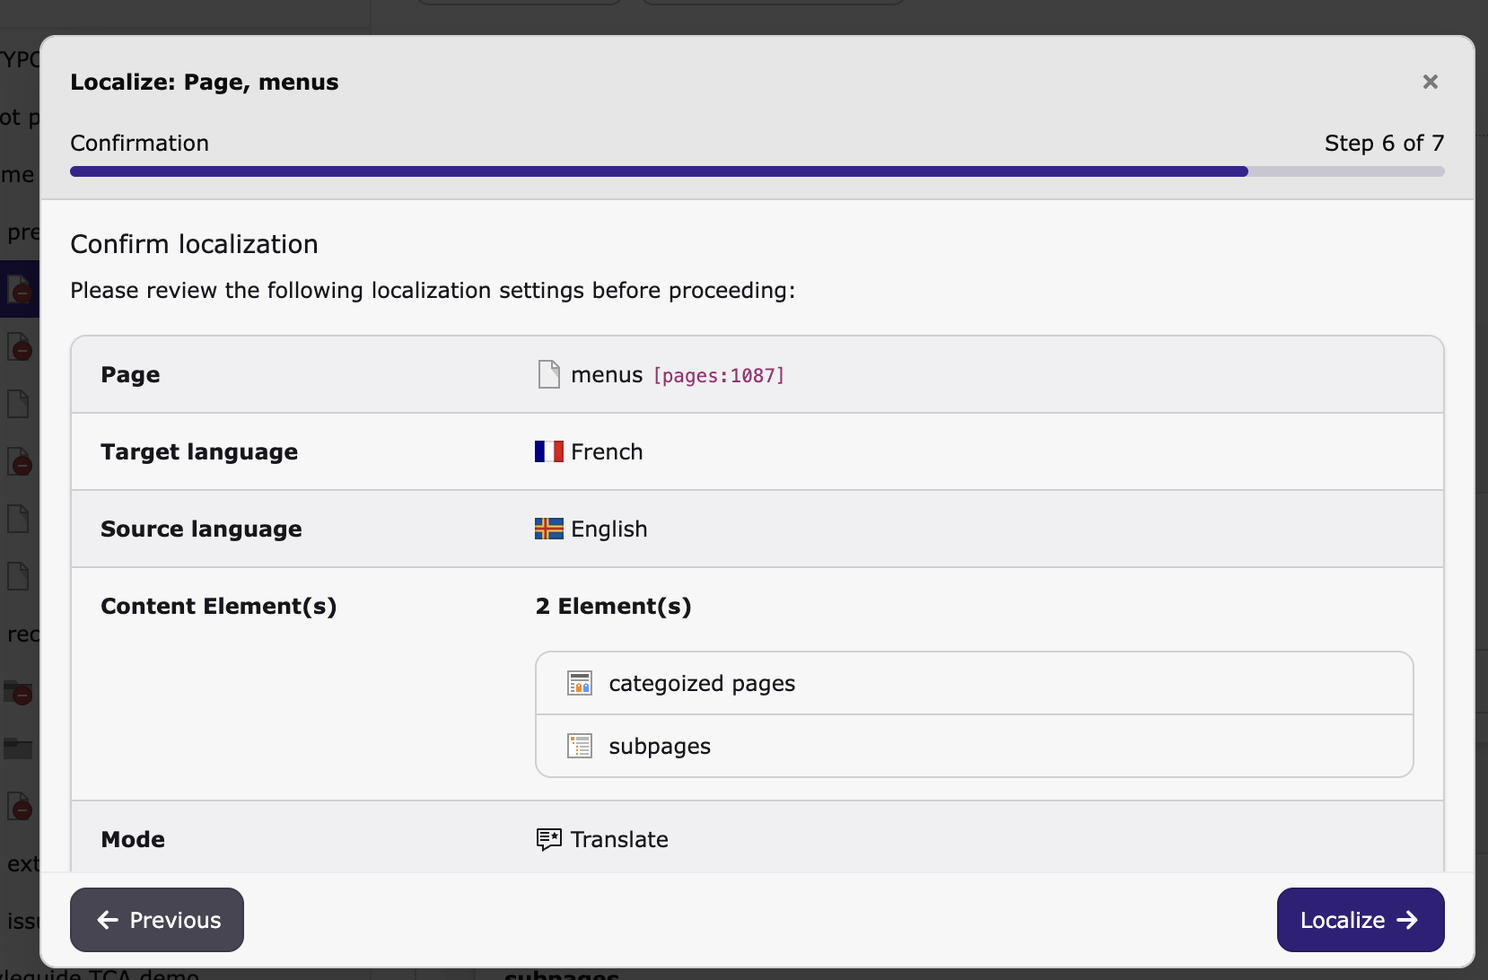
Task: Go back with the Previous button
Action: tap(157, 920)
